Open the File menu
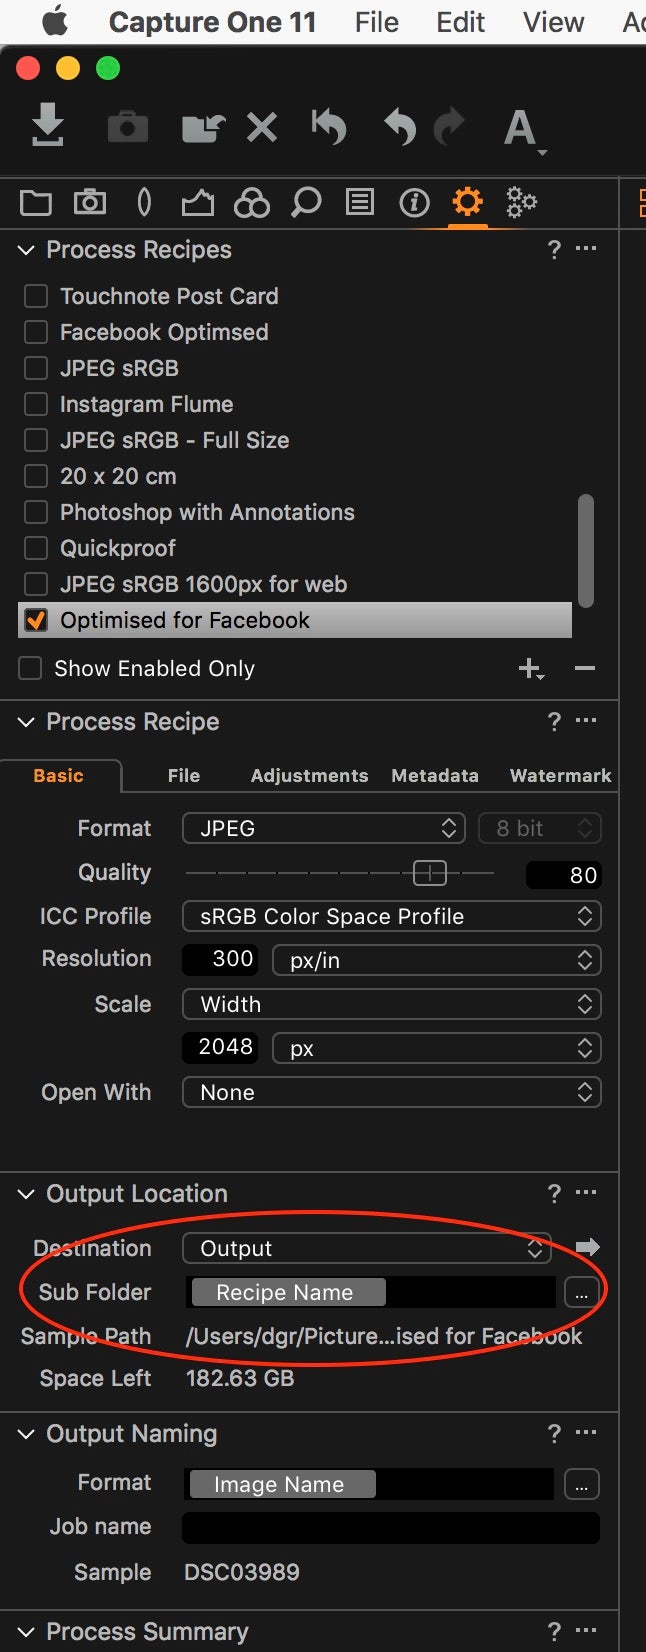Screen dimensions: 646x1652 (377, 22)
